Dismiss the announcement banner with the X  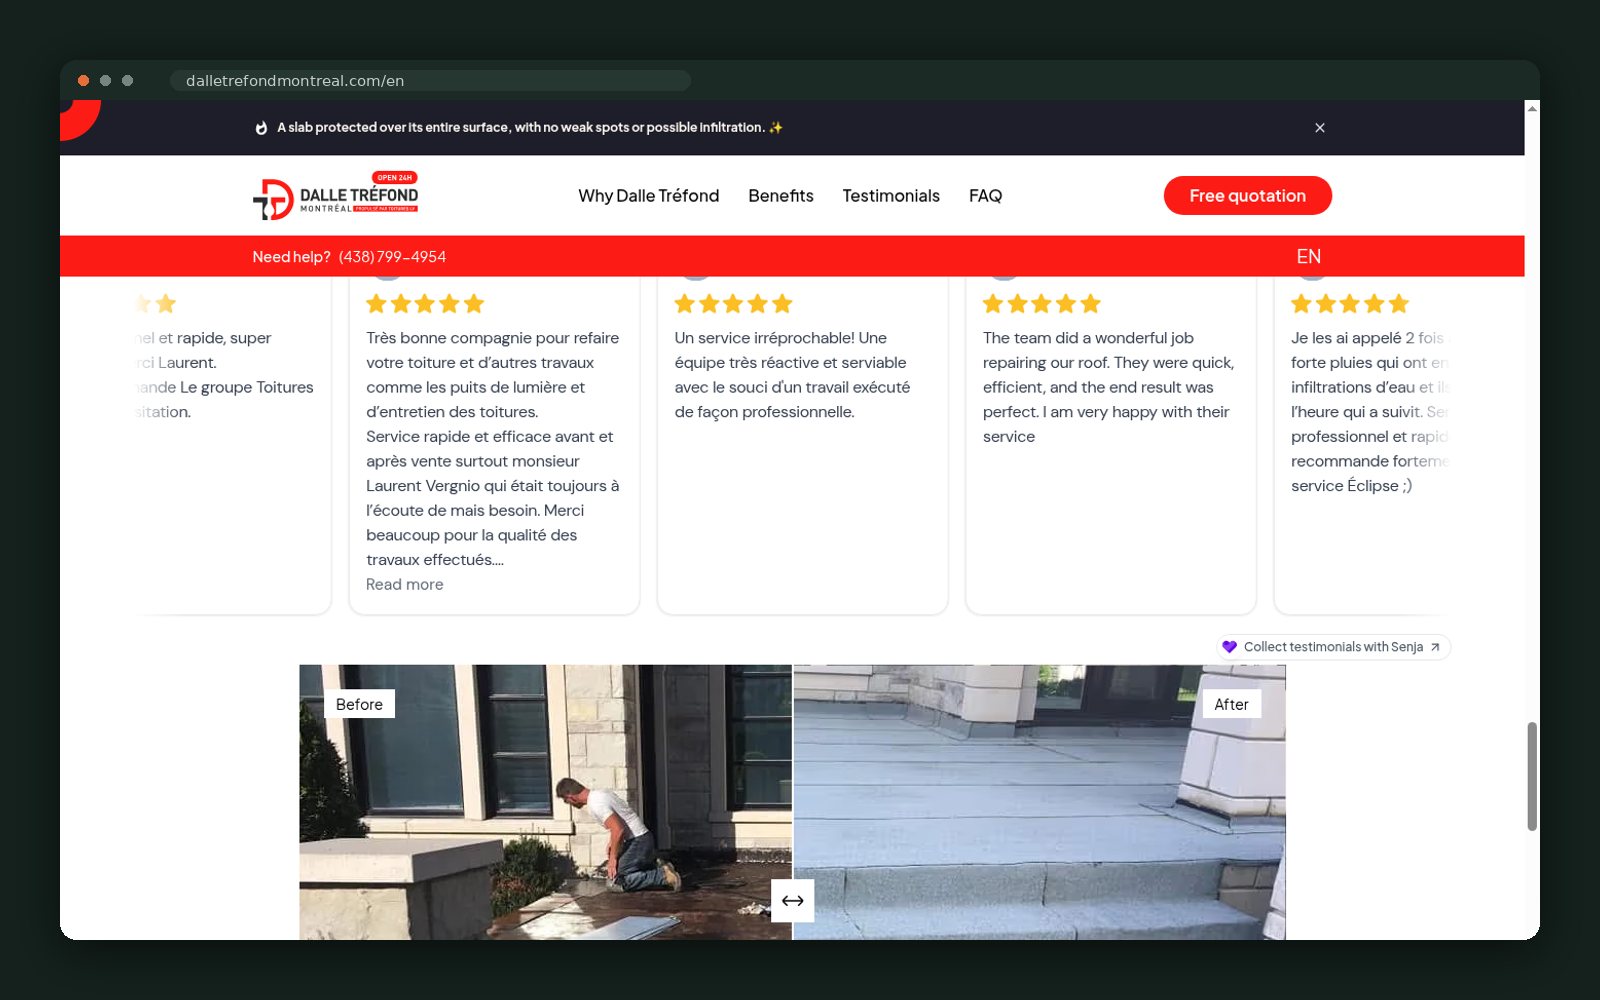click(x=1320, y=128)
